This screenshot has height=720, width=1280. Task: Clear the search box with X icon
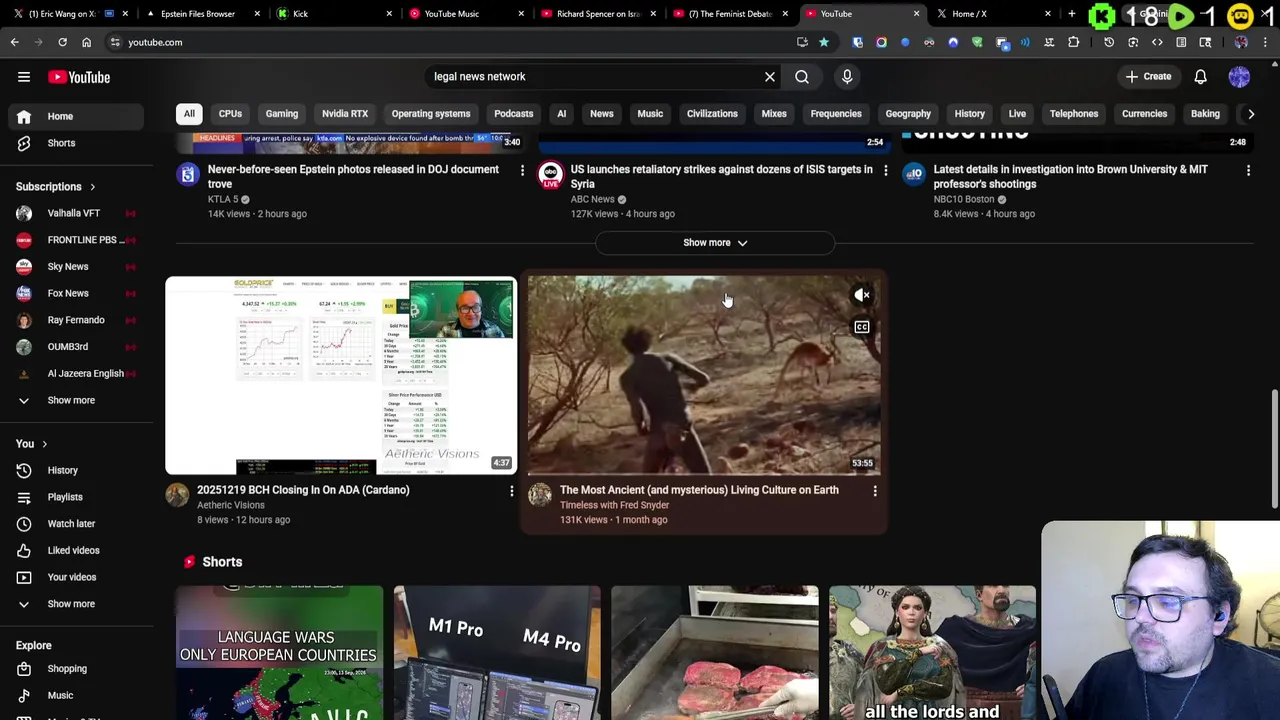pyautogui.click(x=770, y=77)
